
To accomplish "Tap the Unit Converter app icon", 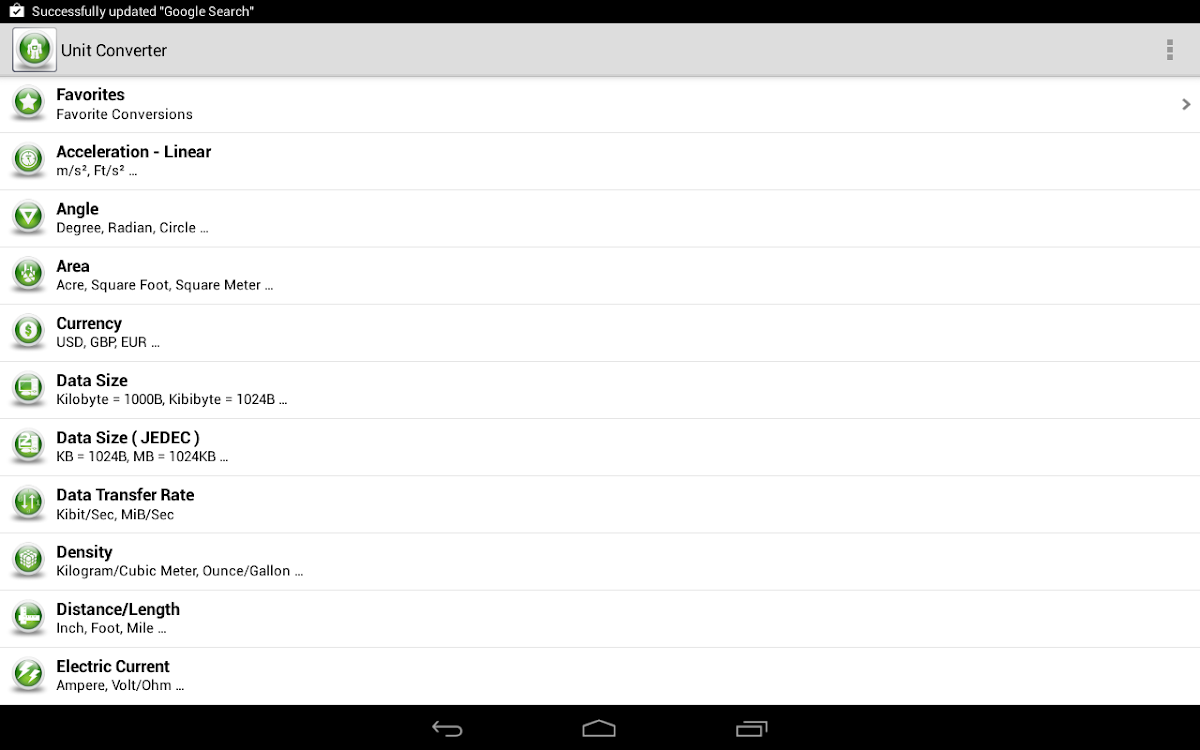I will point(34,49).
